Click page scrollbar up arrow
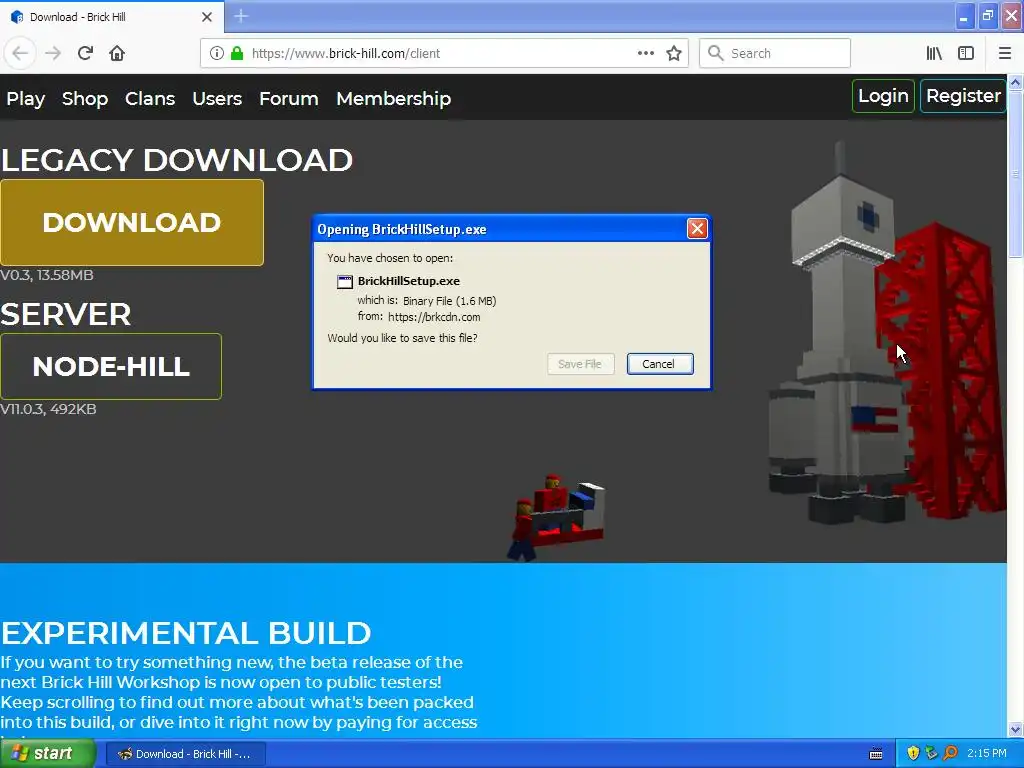Screen dimensions: 1024x768 [x=1015, y=82]
